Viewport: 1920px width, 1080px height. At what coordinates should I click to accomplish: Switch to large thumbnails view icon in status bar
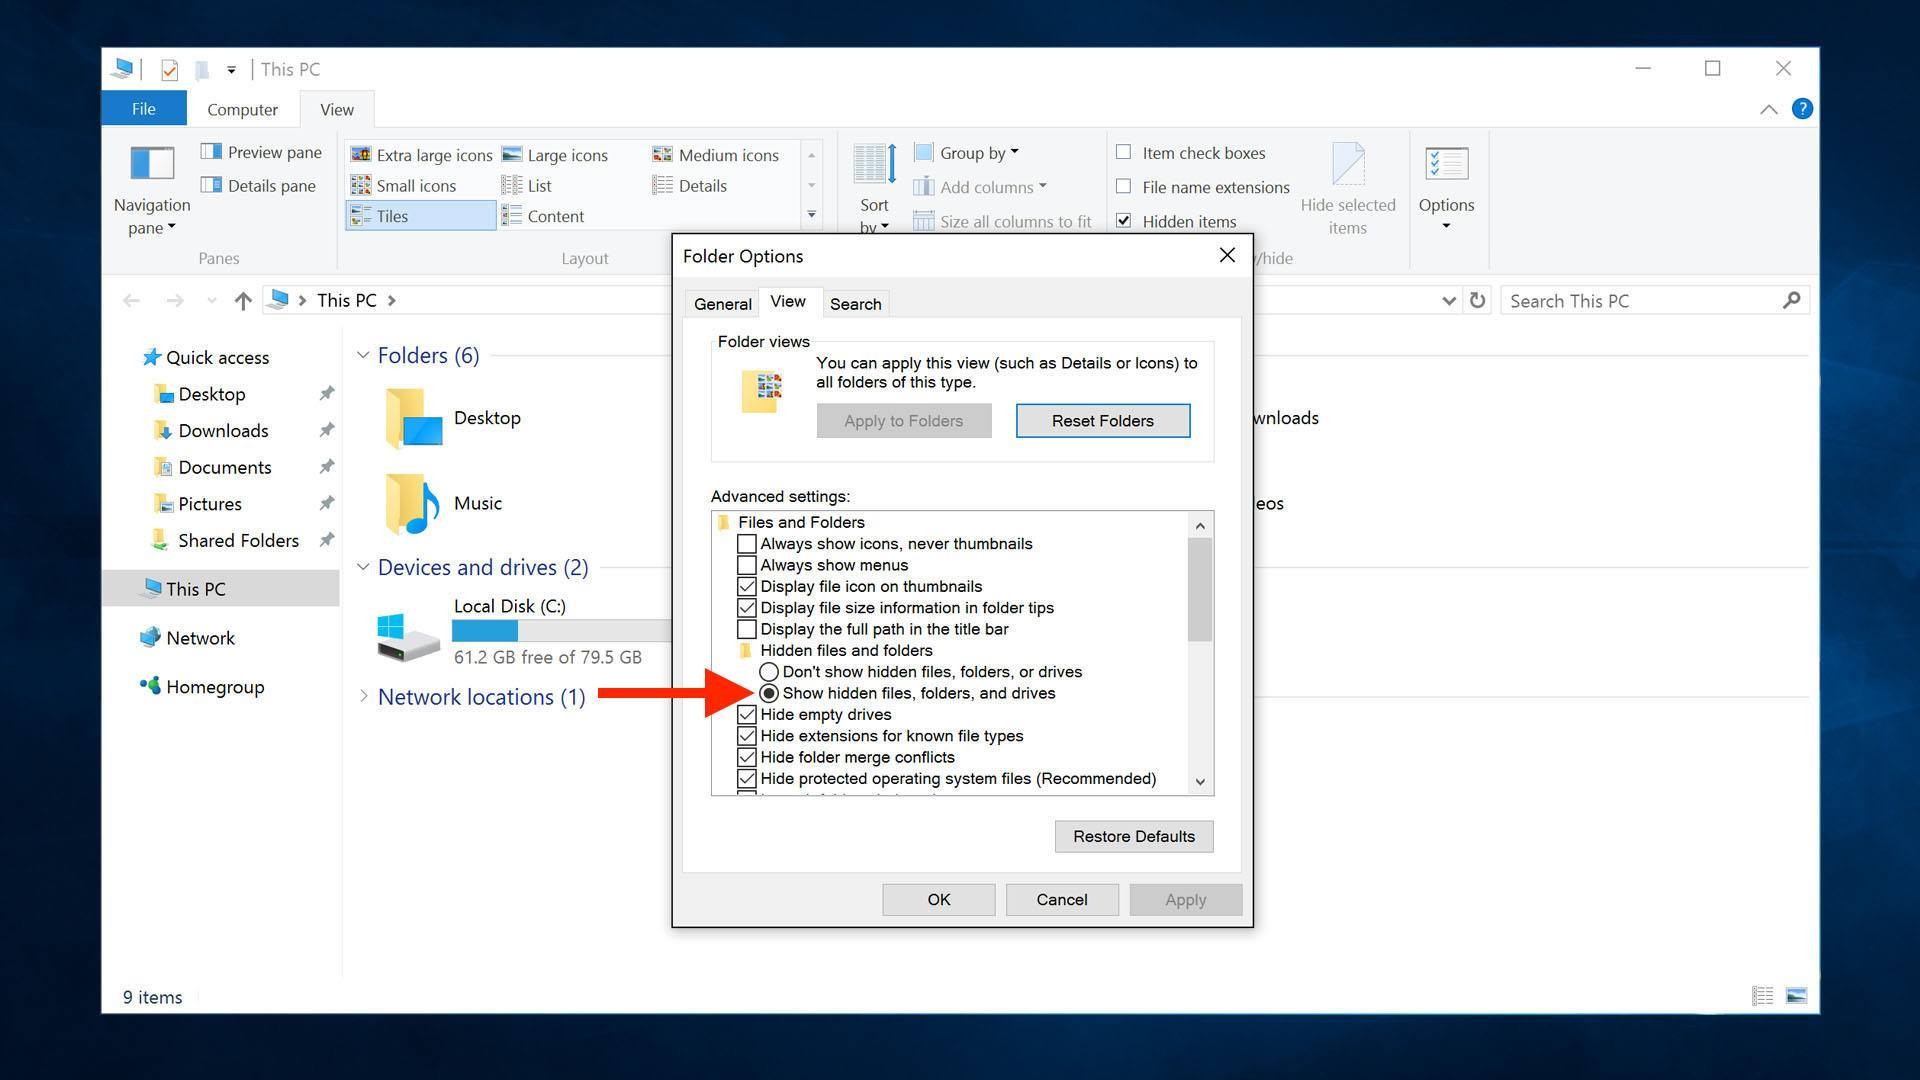(1796, 996)
